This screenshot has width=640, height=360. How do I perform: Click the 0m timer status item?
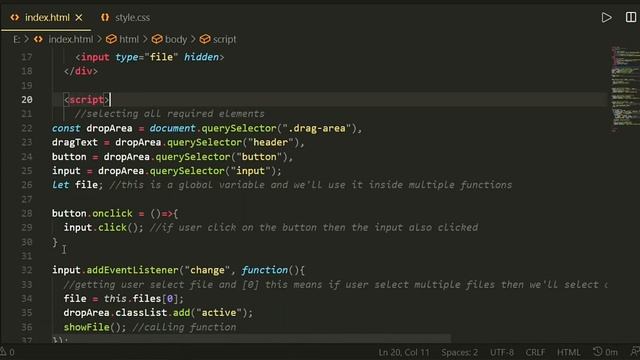605,352
